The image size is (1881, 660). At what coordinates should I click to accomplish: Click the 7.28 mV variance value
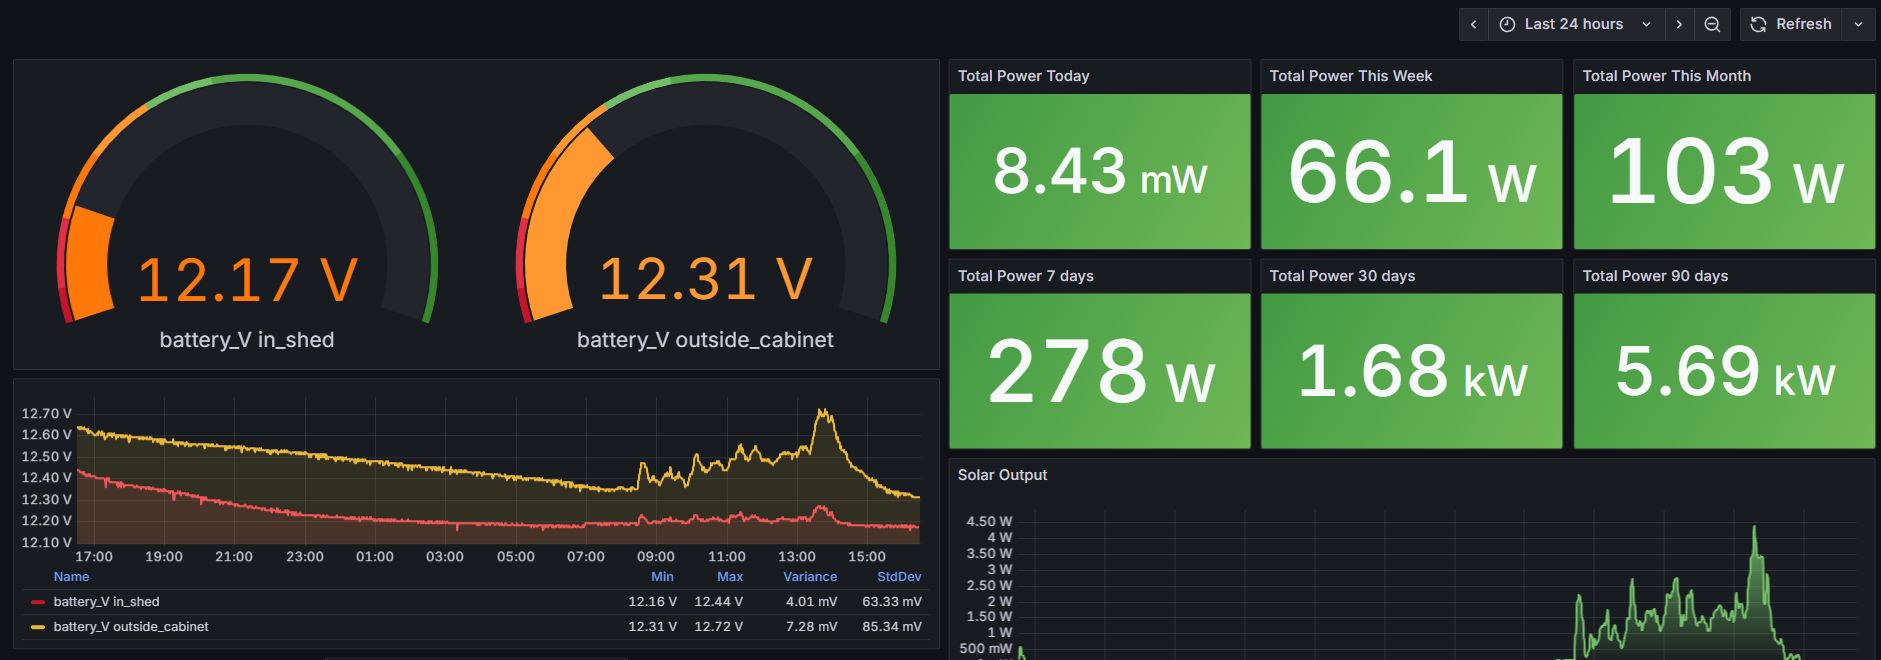(811, 627)
